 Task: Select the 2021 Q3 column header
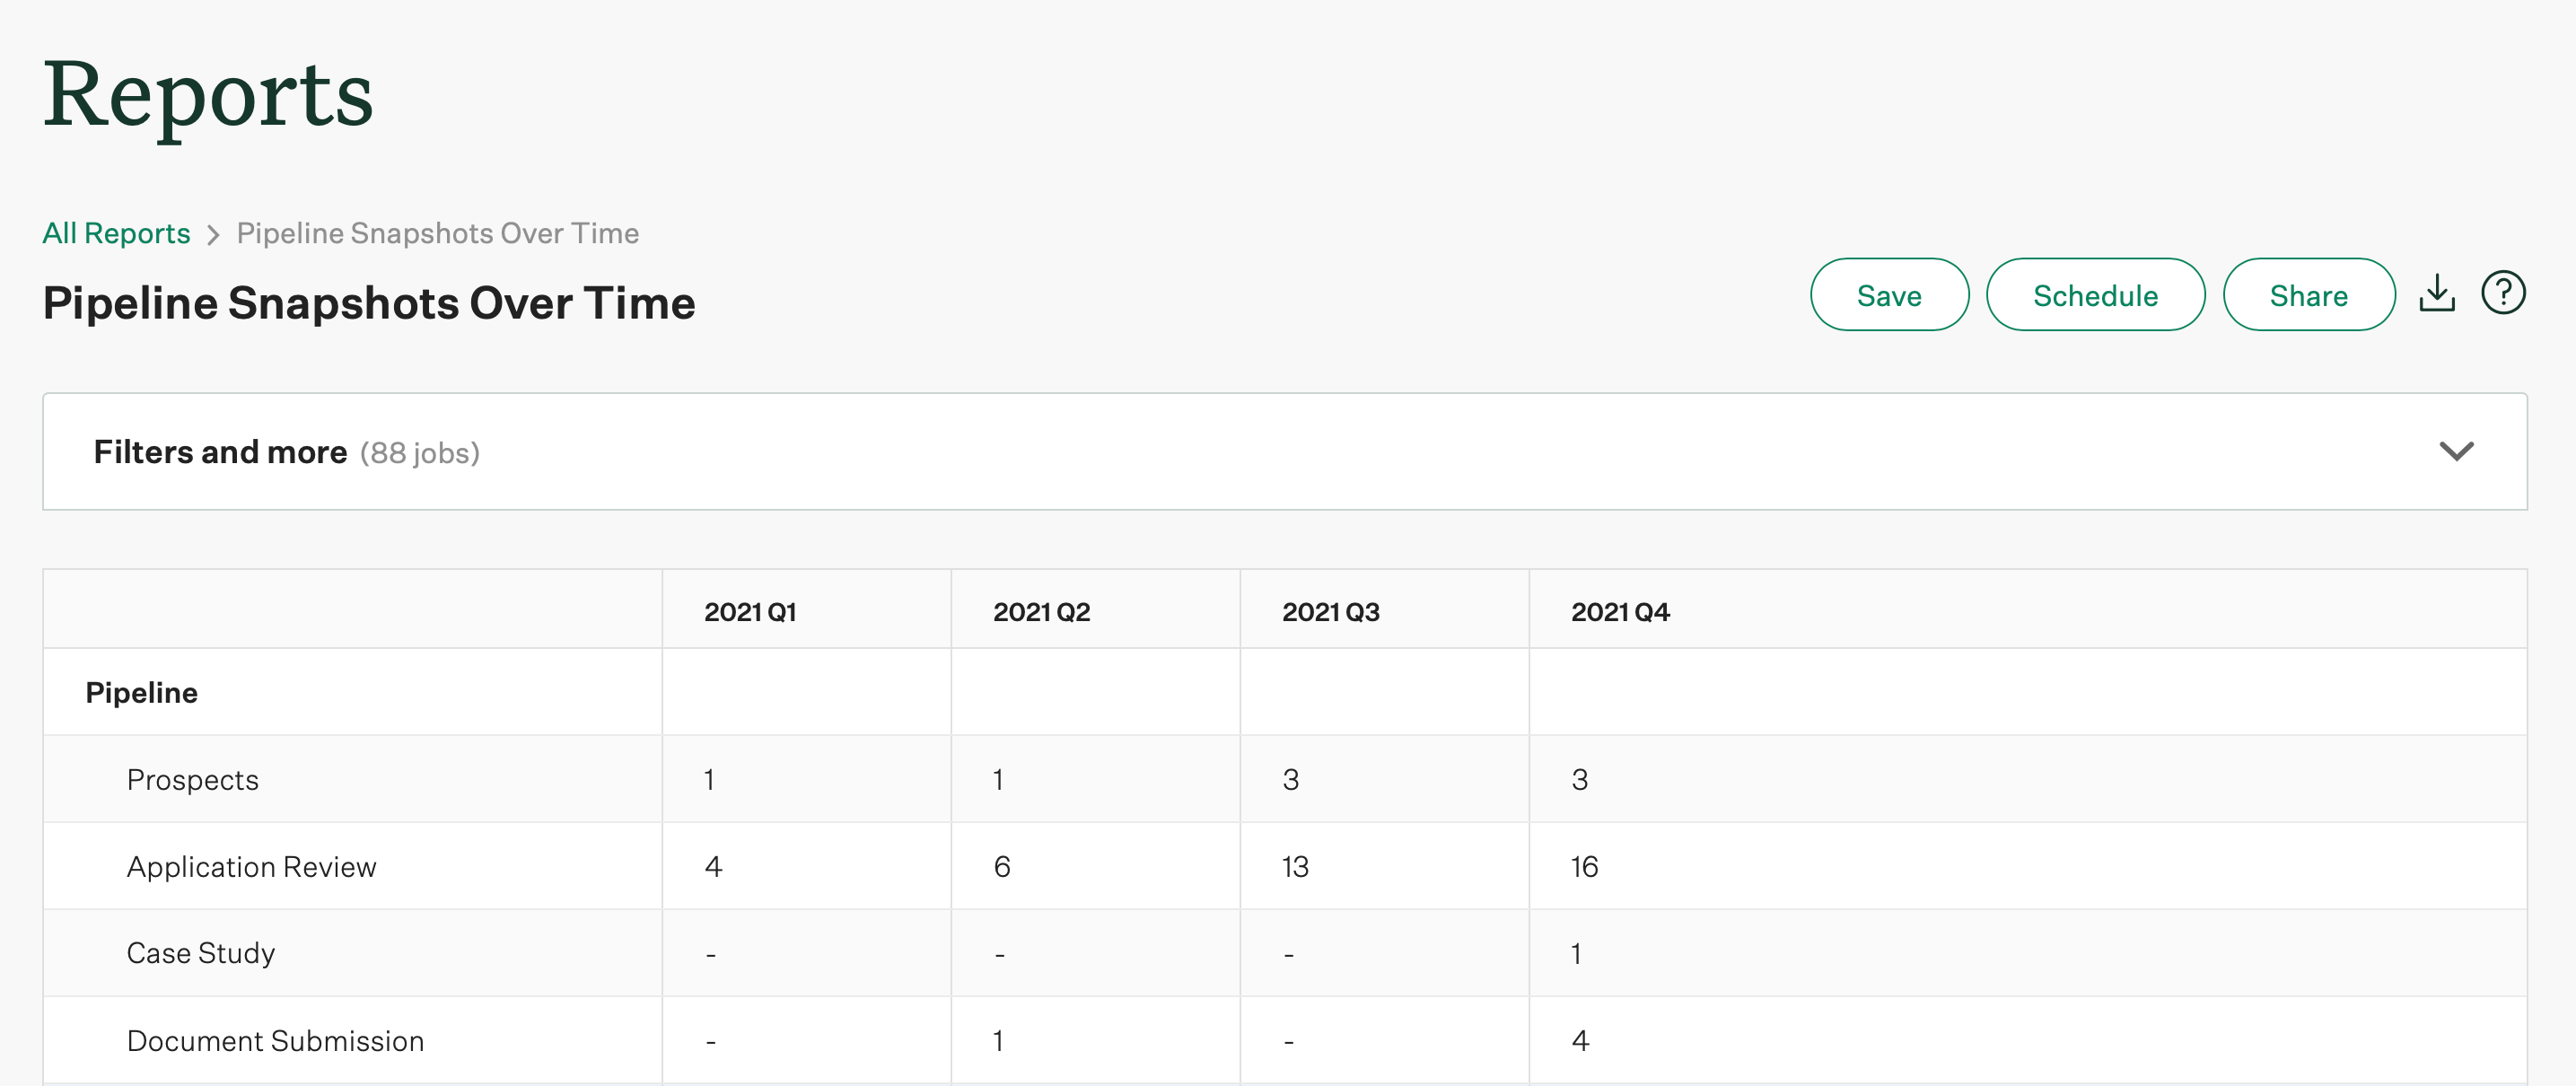[x=1330, y=611]
